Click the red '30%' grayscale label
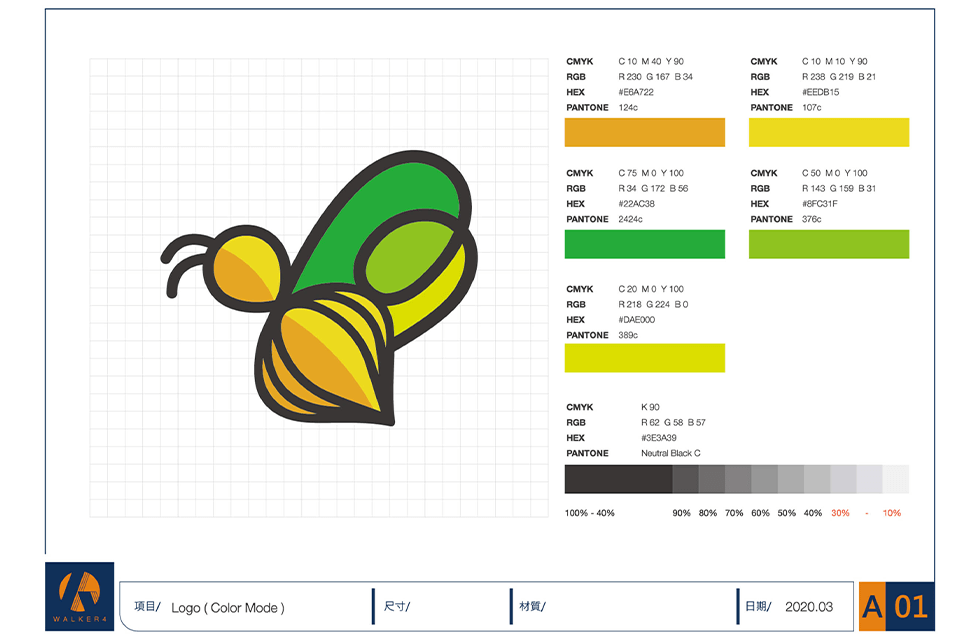Image resolution: width=980 pixels, height=640 pixels. tap(840, 513)
